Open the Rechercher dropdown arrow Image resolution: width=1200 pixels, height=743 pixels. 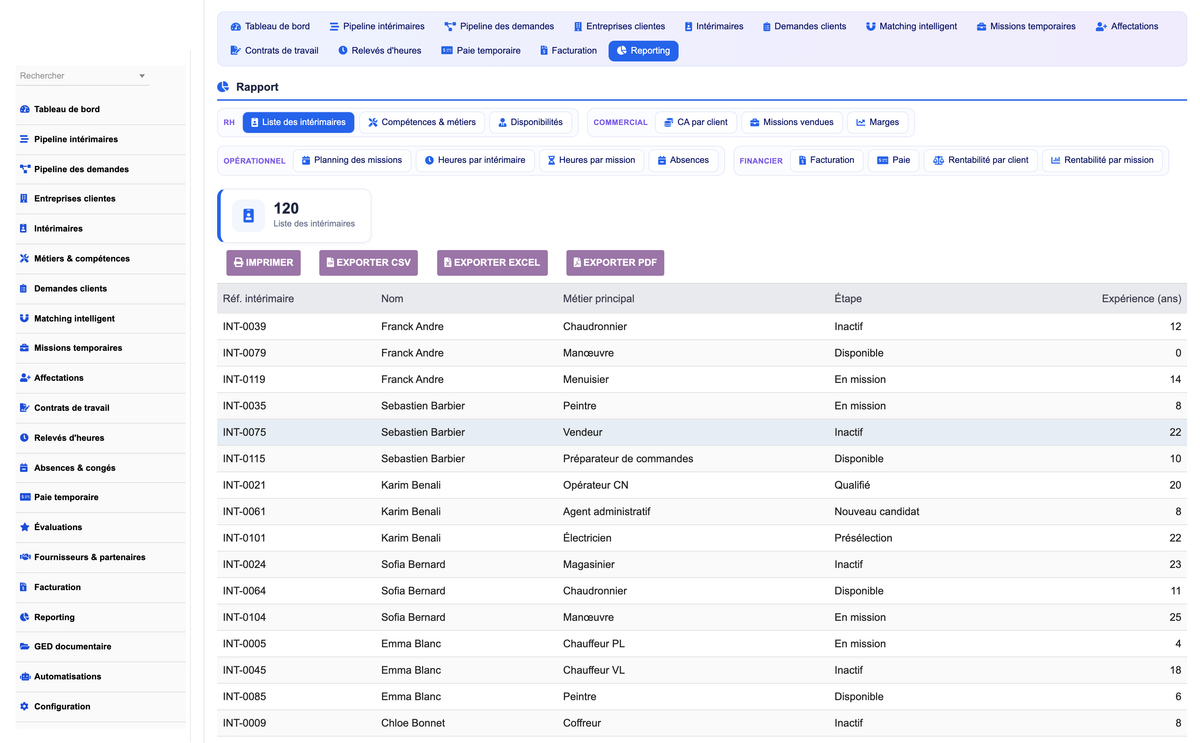pyautogui.click(x=142, y=76)
